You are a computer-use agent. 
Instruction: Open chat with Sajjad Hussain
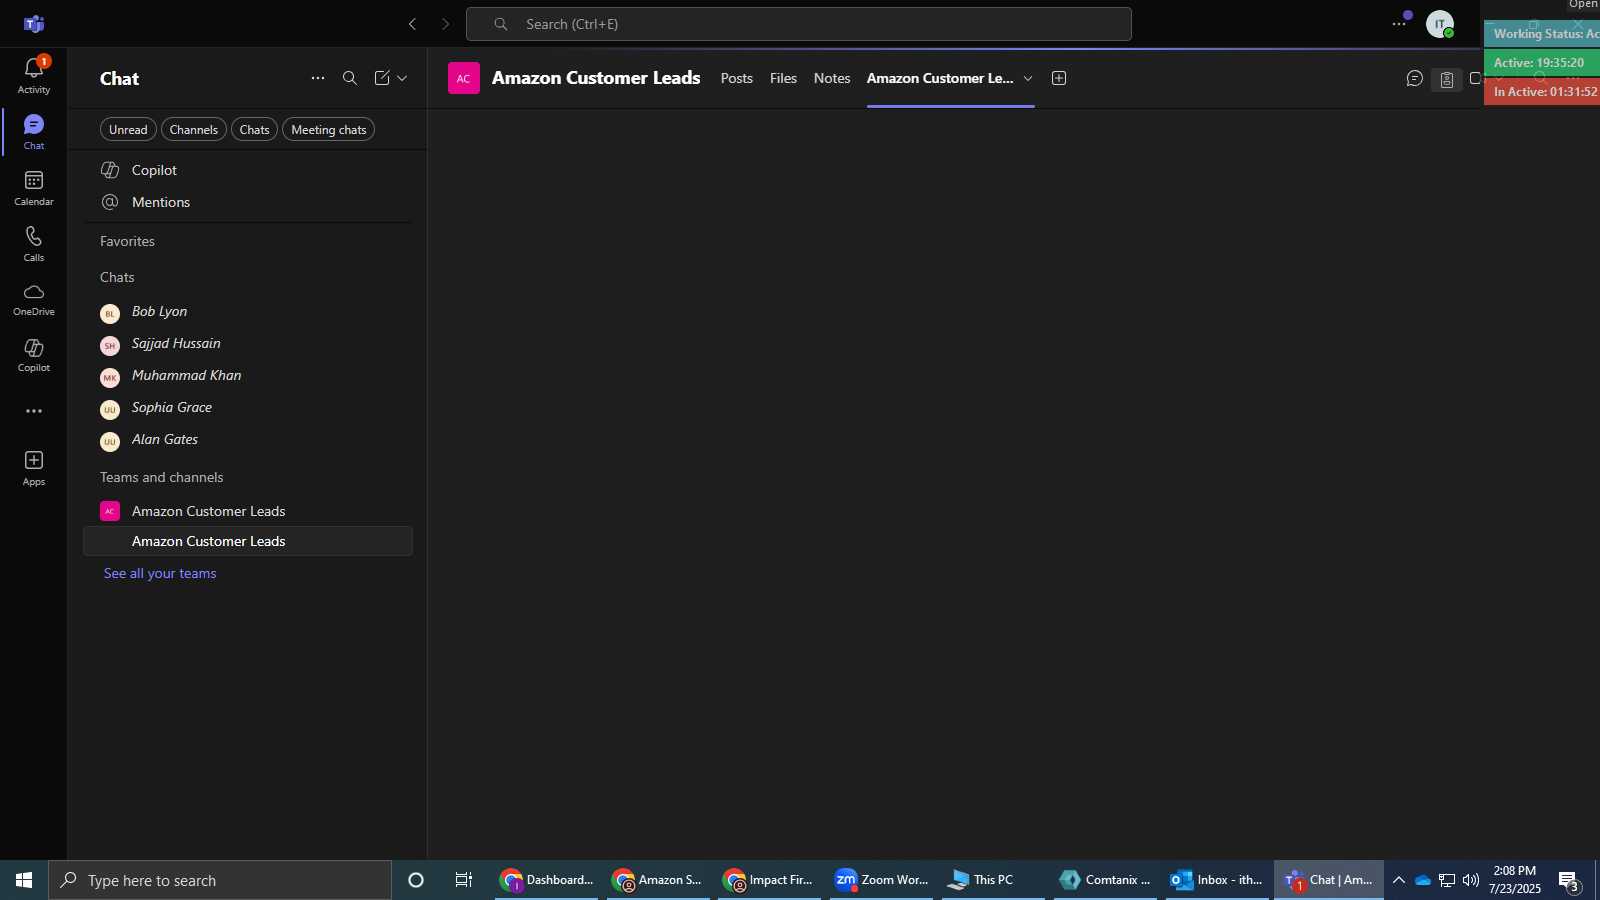(248, 344)
